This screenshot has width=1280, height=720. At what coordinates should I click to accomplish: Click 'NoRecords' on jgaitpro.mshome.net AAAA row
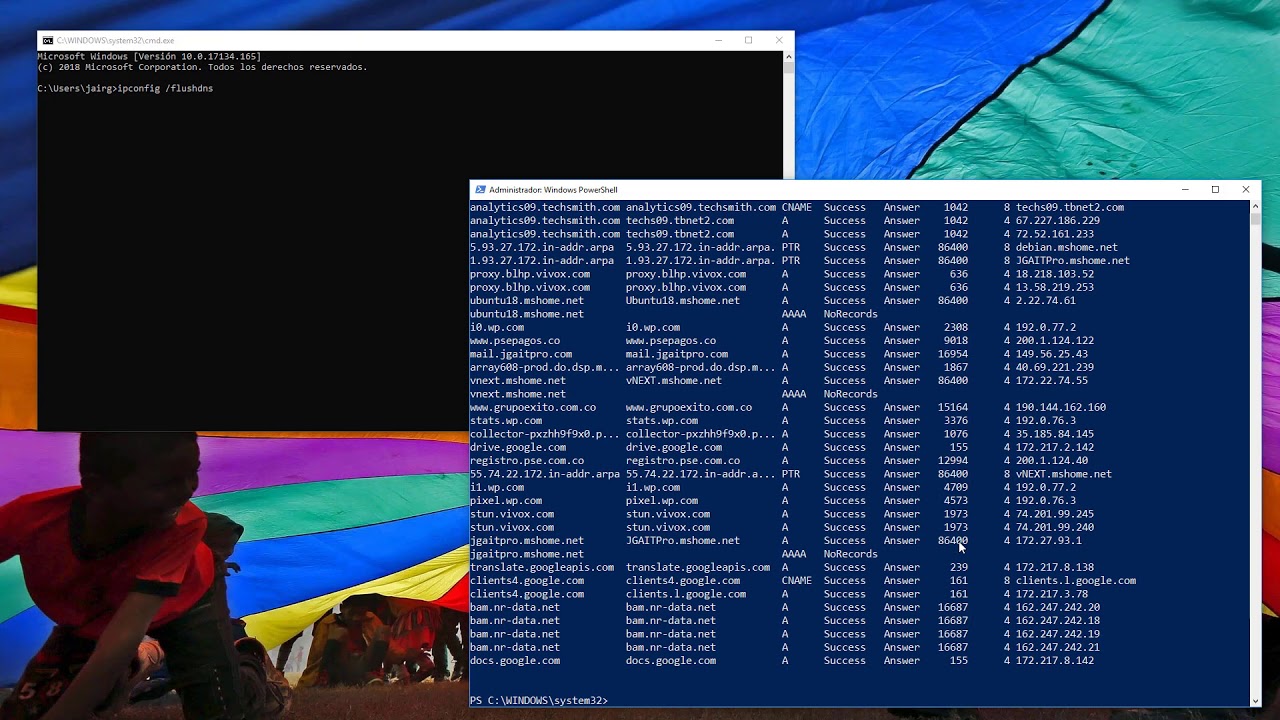click(850, 554)
